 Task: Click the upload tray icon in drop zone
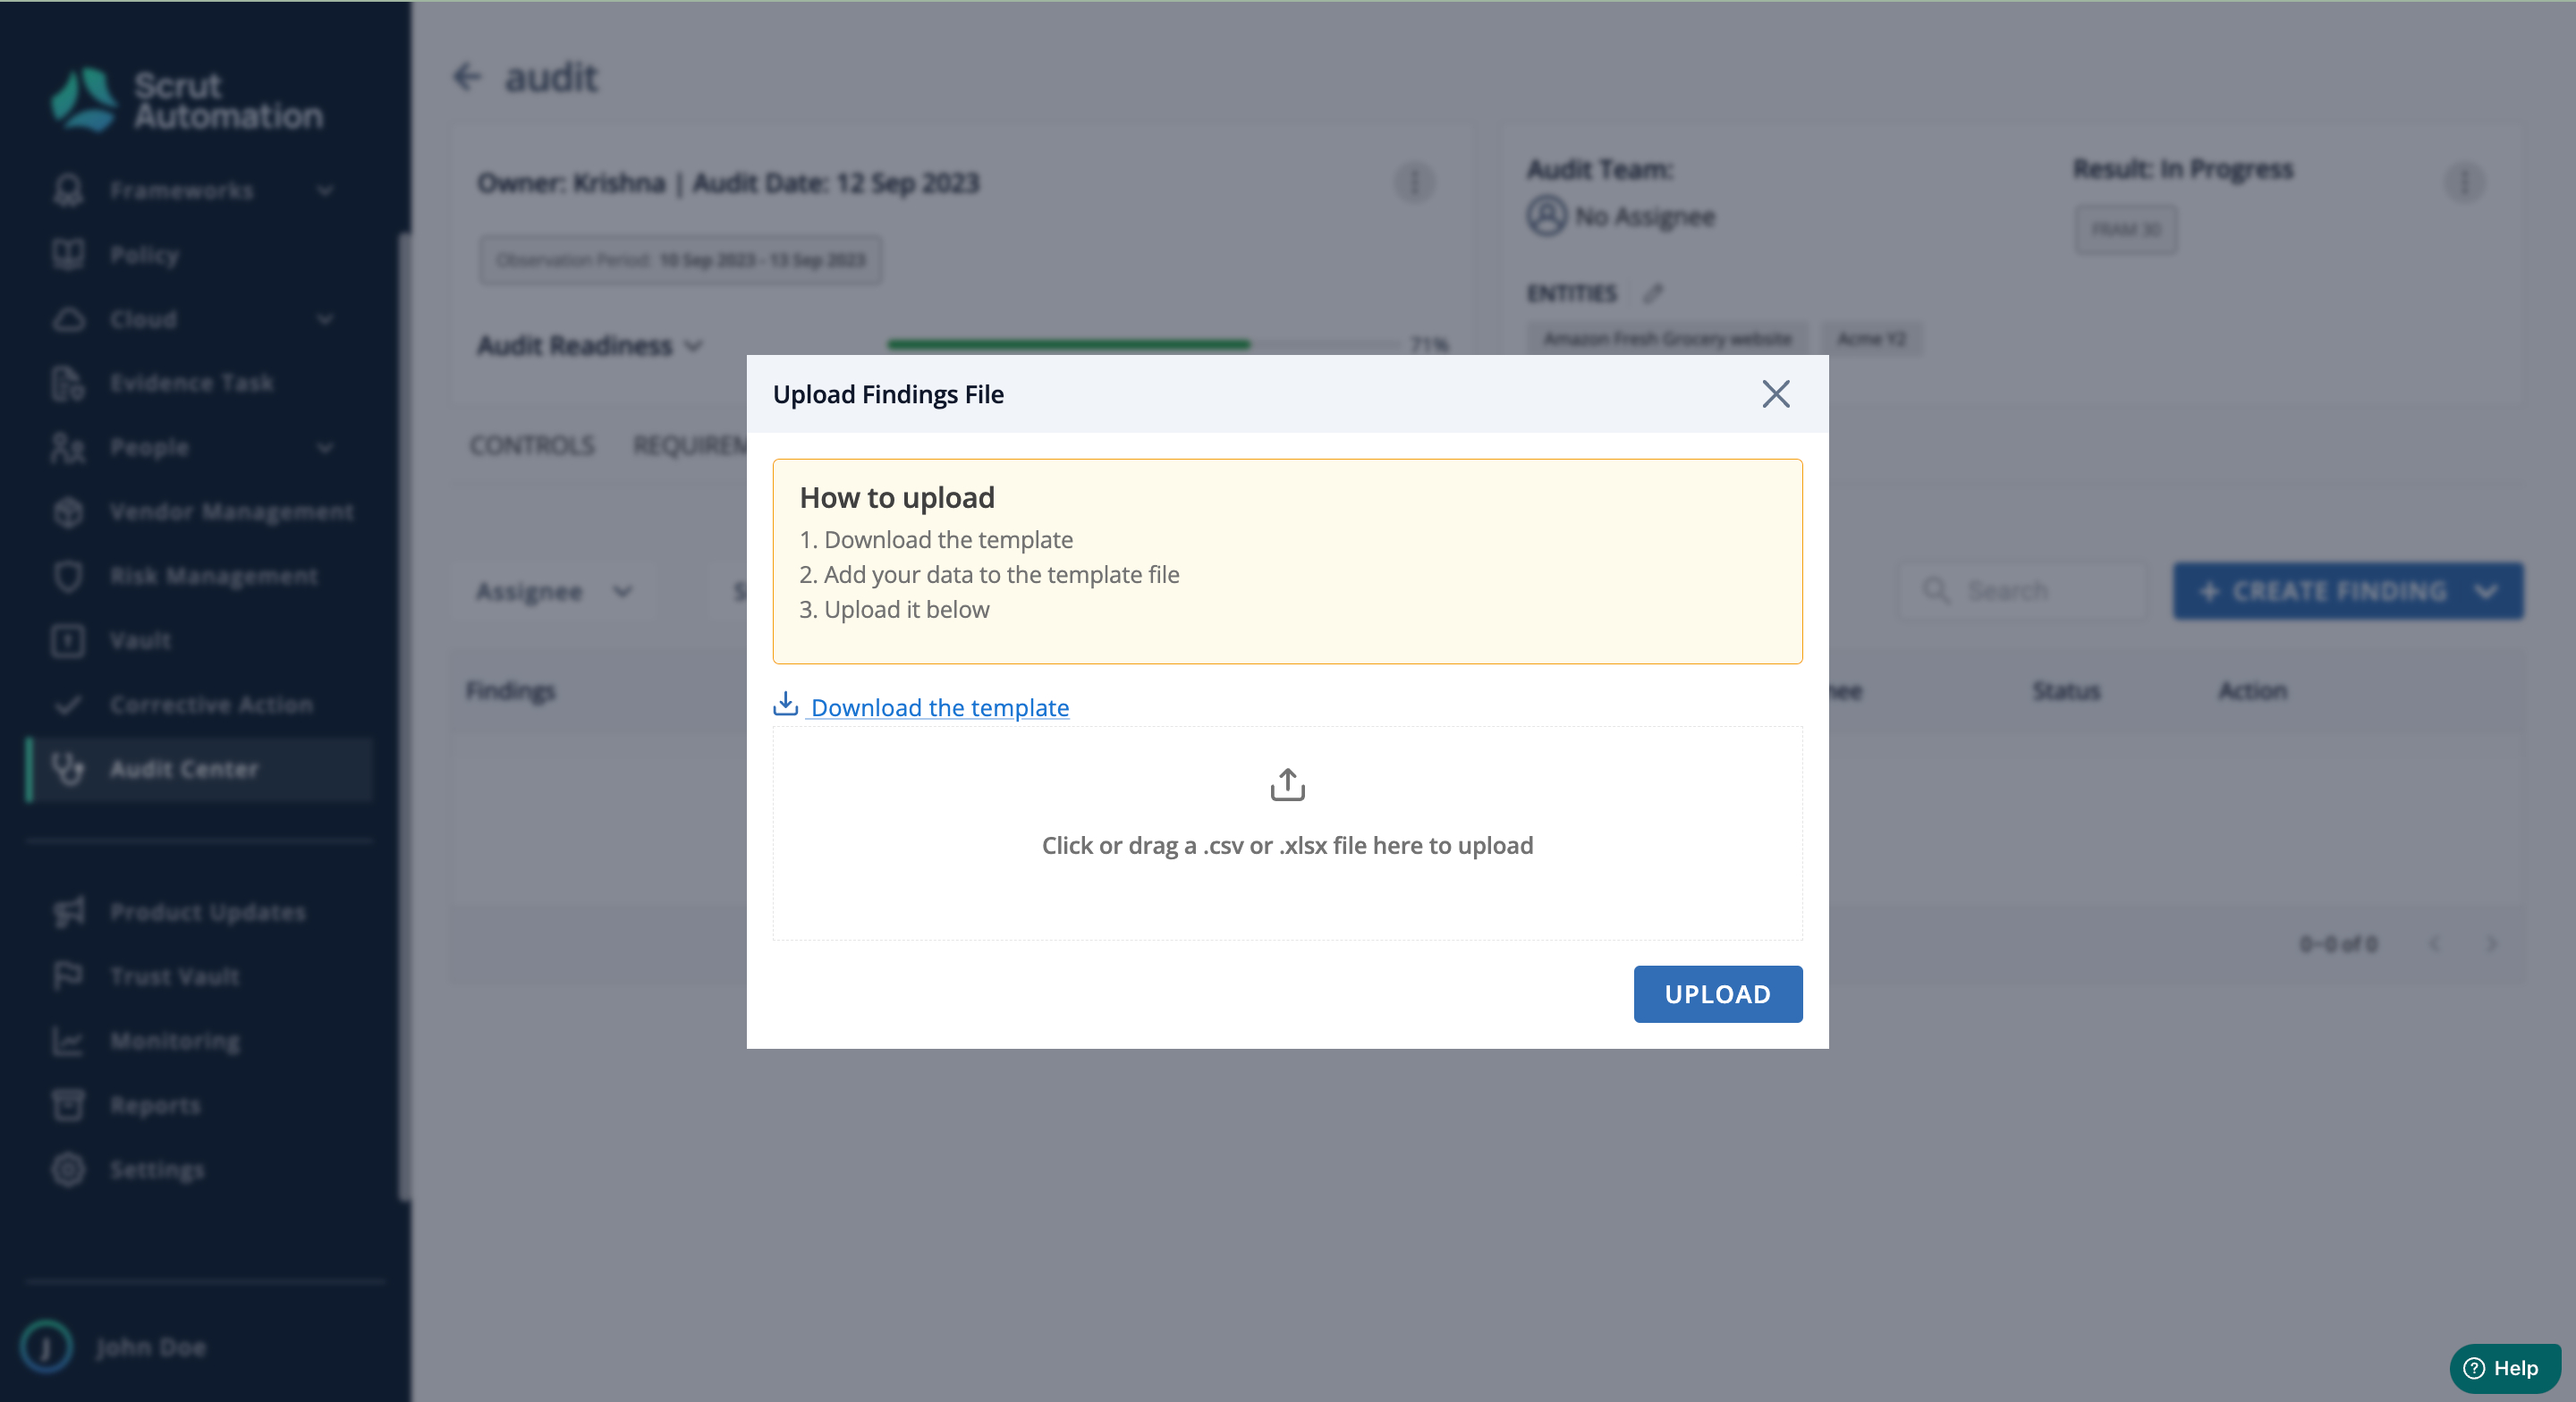(x=1287, y=785)
